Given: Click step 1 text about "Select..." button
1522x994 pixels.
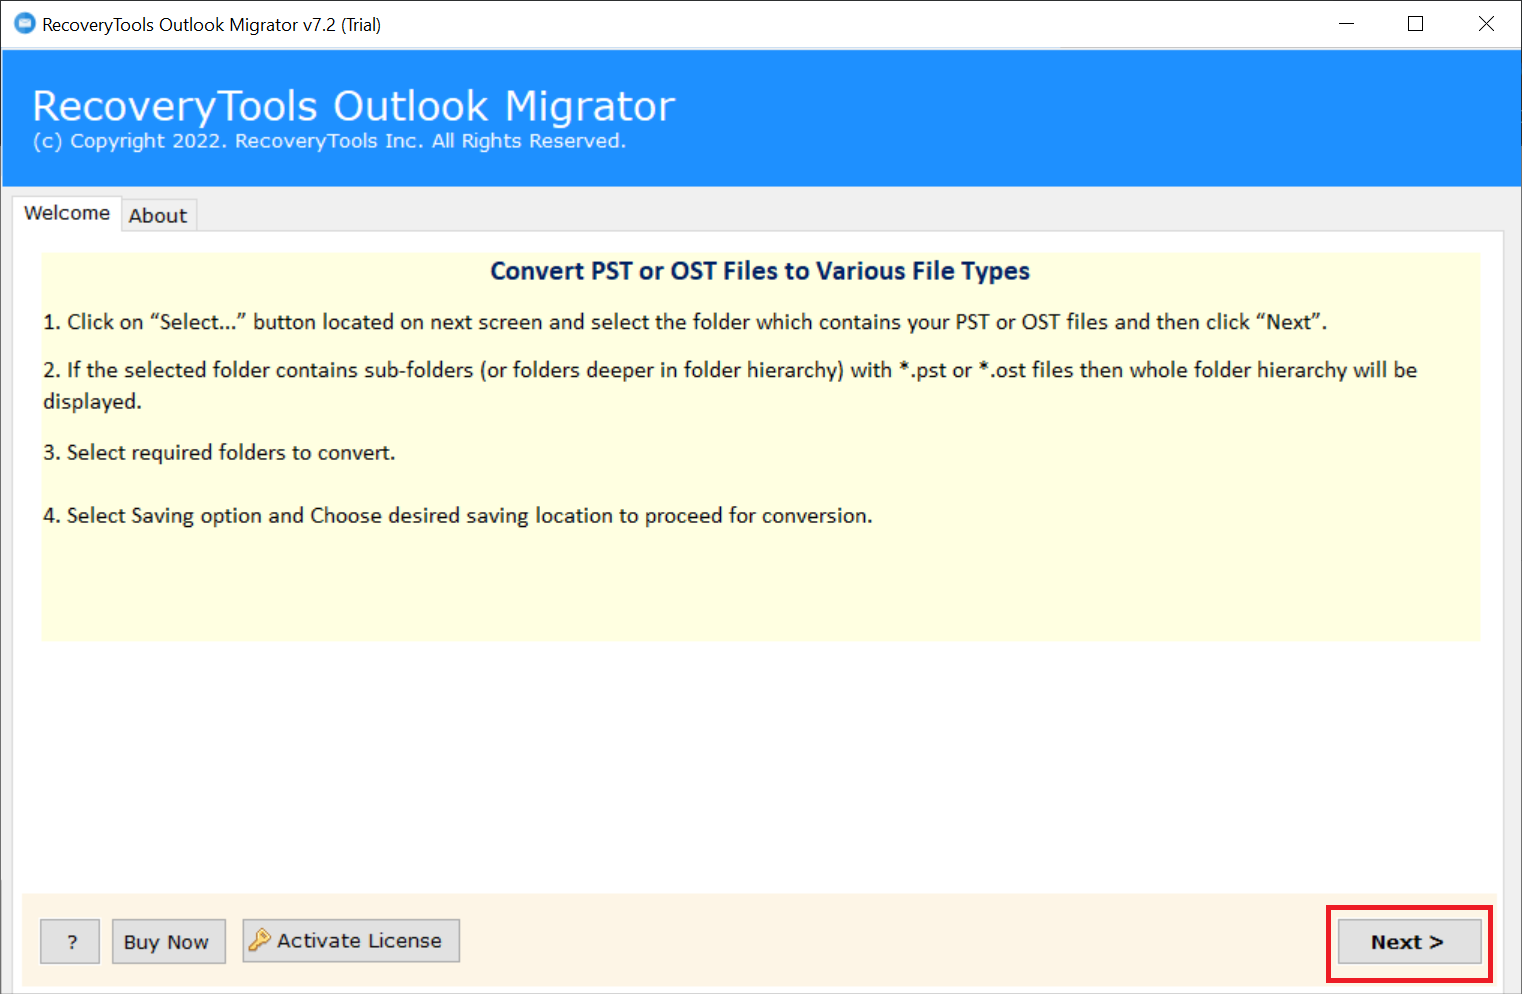Looking at the screenshot, I should [685, 322].
